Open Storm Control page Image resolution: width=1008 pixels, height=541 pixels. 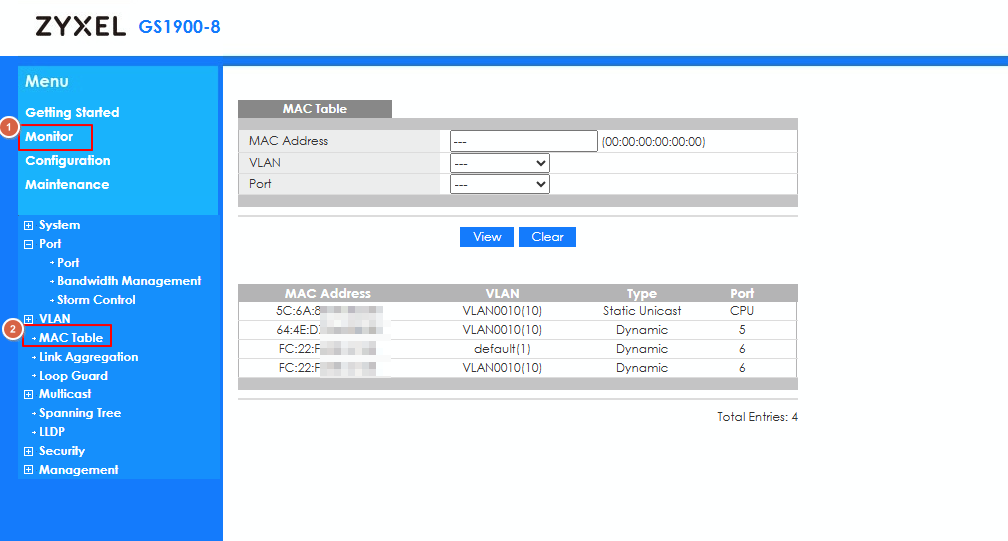96,300
